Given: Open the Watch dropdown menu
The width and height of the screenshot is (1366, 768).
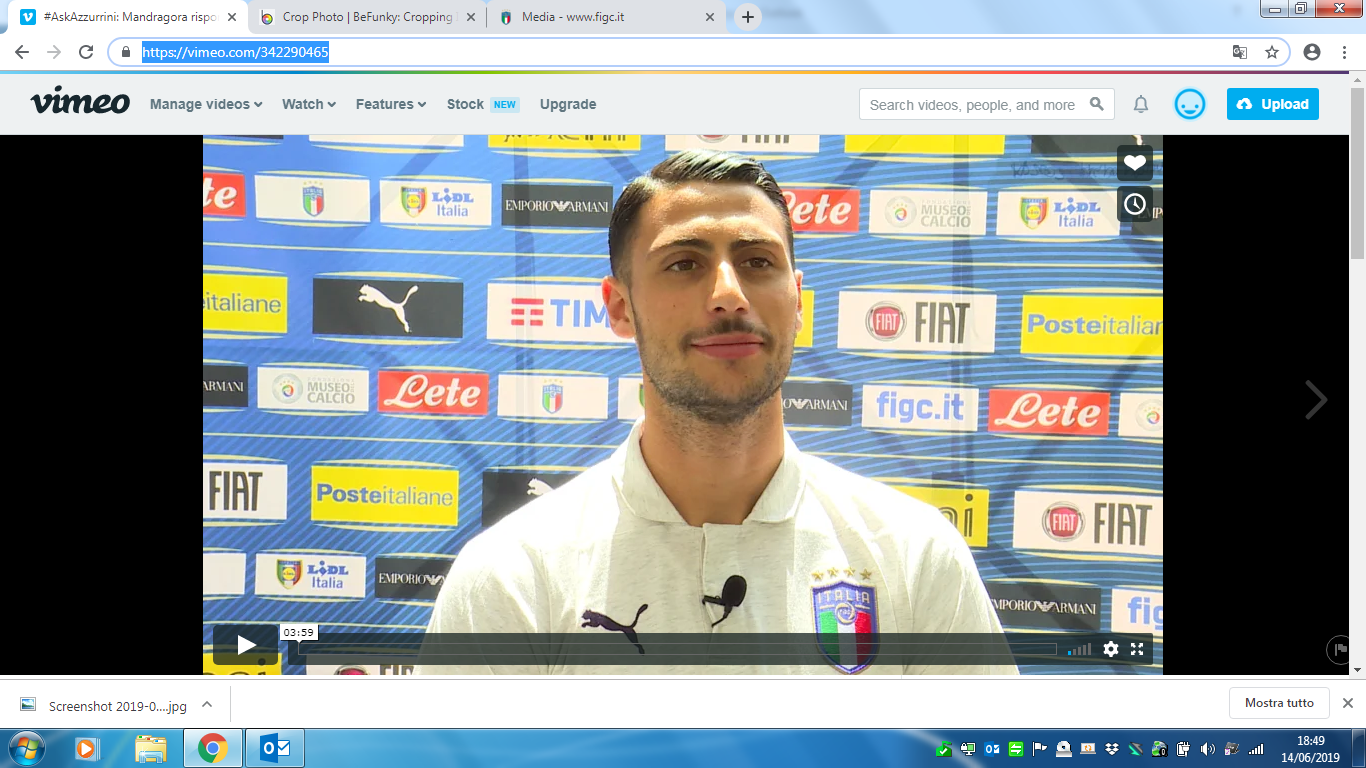Looking at the screenshot, I should coord(308,104).
